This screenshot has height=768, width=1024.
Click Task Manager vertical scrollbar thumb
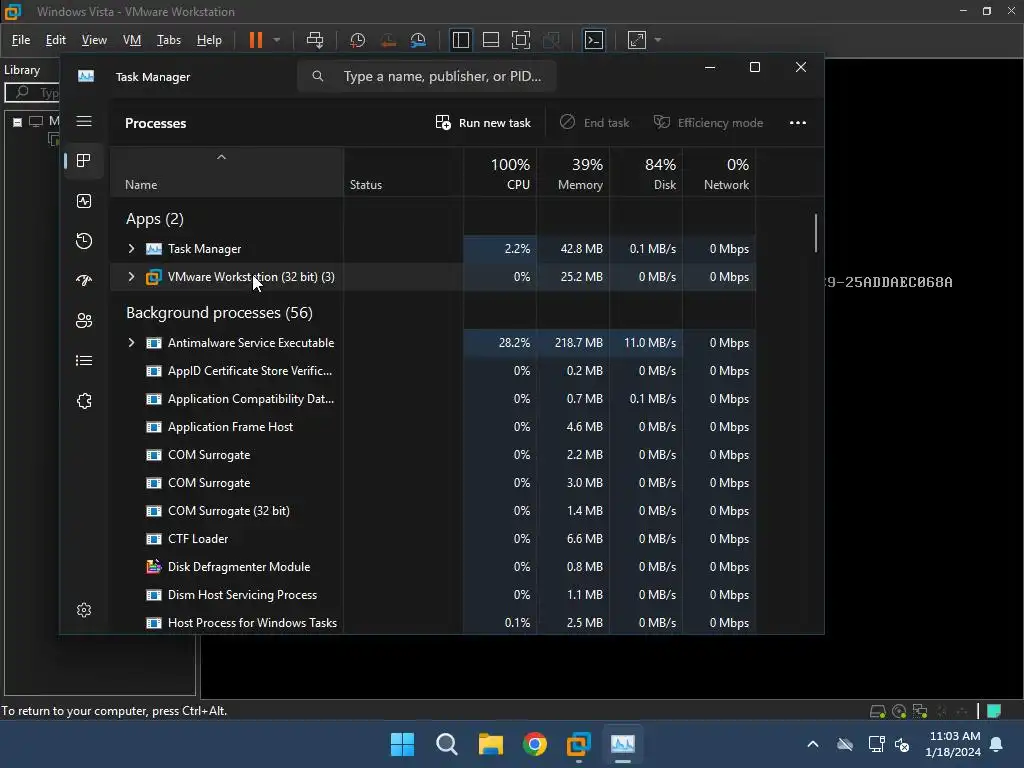(x=816, y=232)
